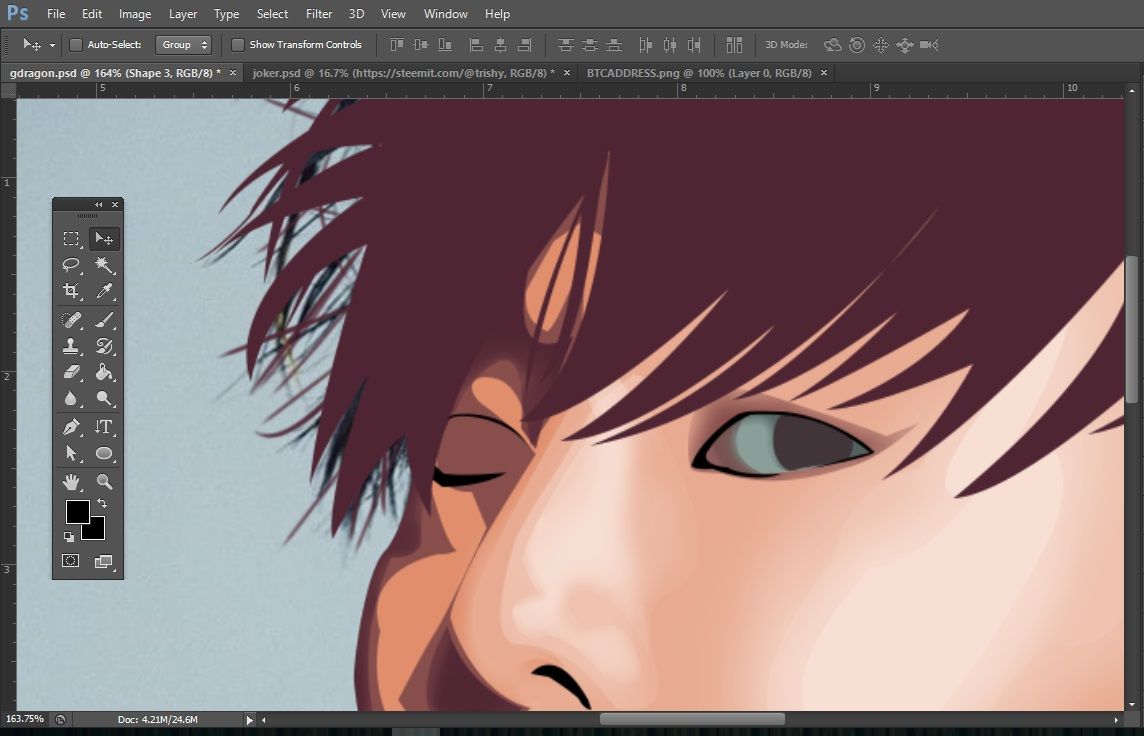
Task: Open the Group auto-select dropdown
Action: (x=185, y=45)
